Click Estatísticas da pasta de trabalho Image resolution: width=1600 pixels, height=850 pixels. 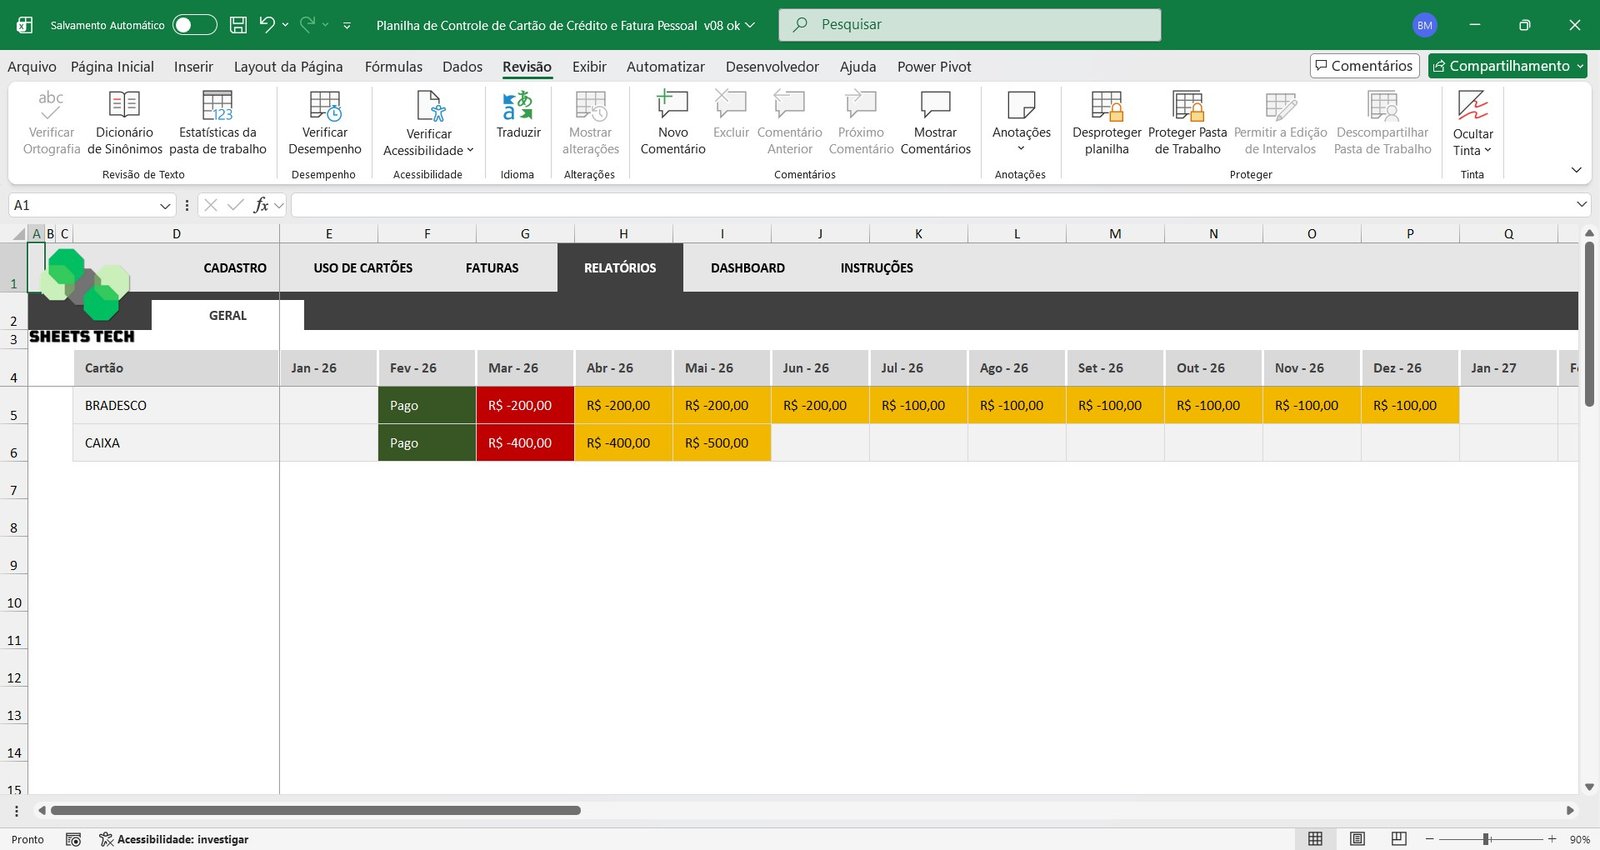click(x=217, y=121)
